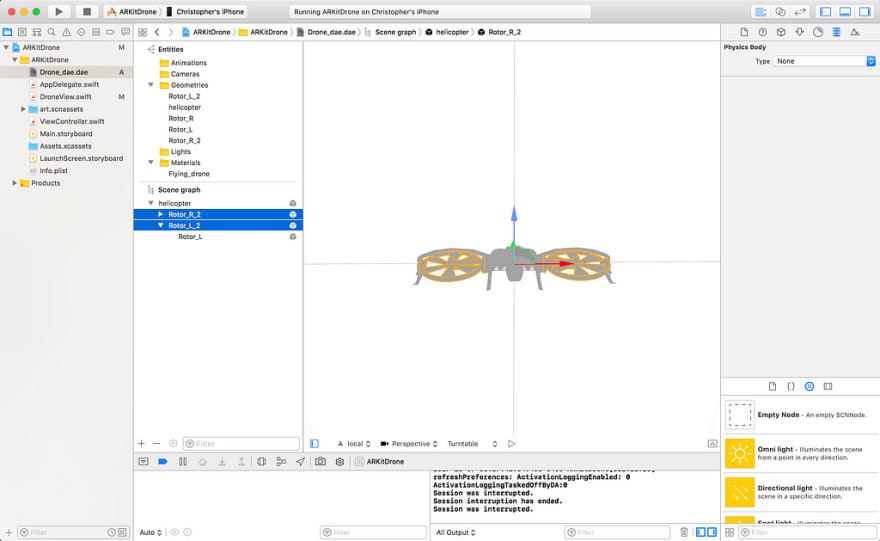The image size is (880, 541).
Task: Simulate location arrow icon
Action: [x=301, y=461]
